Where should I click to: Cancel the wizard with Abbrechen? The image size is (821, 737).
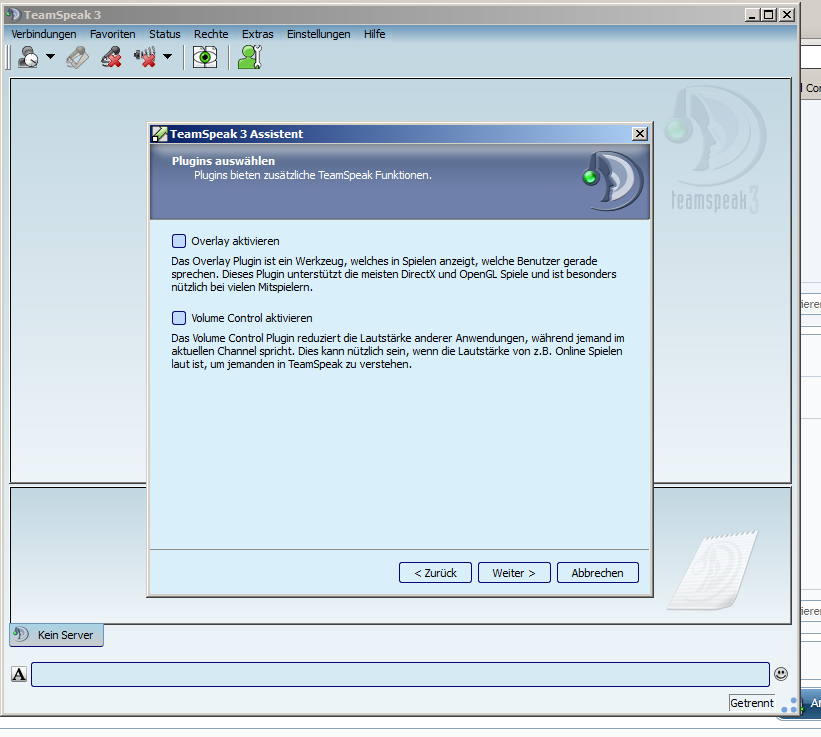click(597, 573)
